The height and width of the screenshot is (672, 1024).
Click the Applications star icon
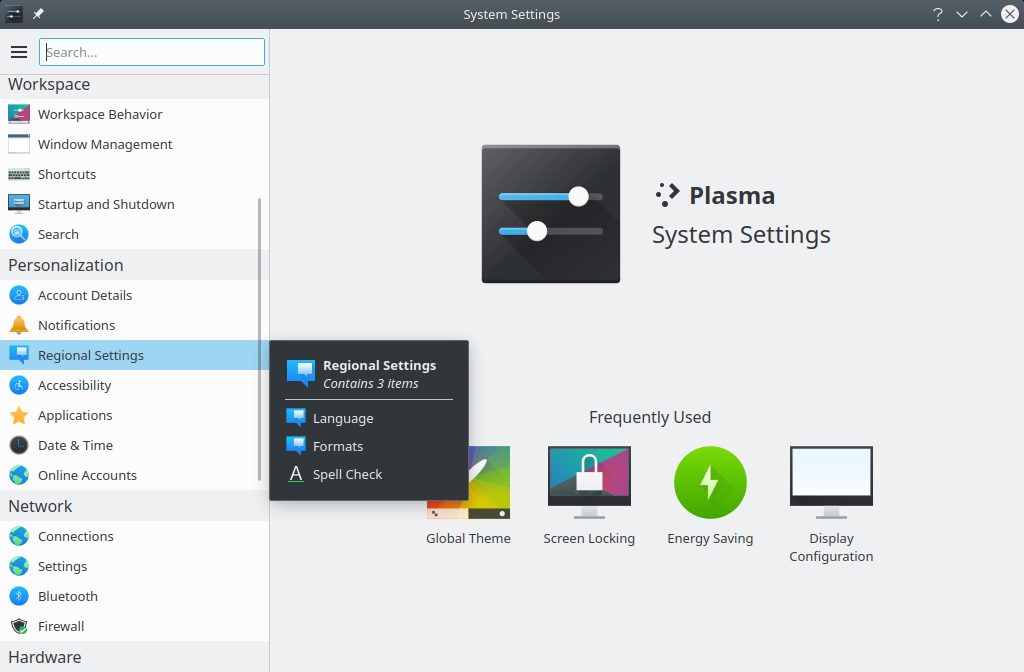click(x=19, y=415)
